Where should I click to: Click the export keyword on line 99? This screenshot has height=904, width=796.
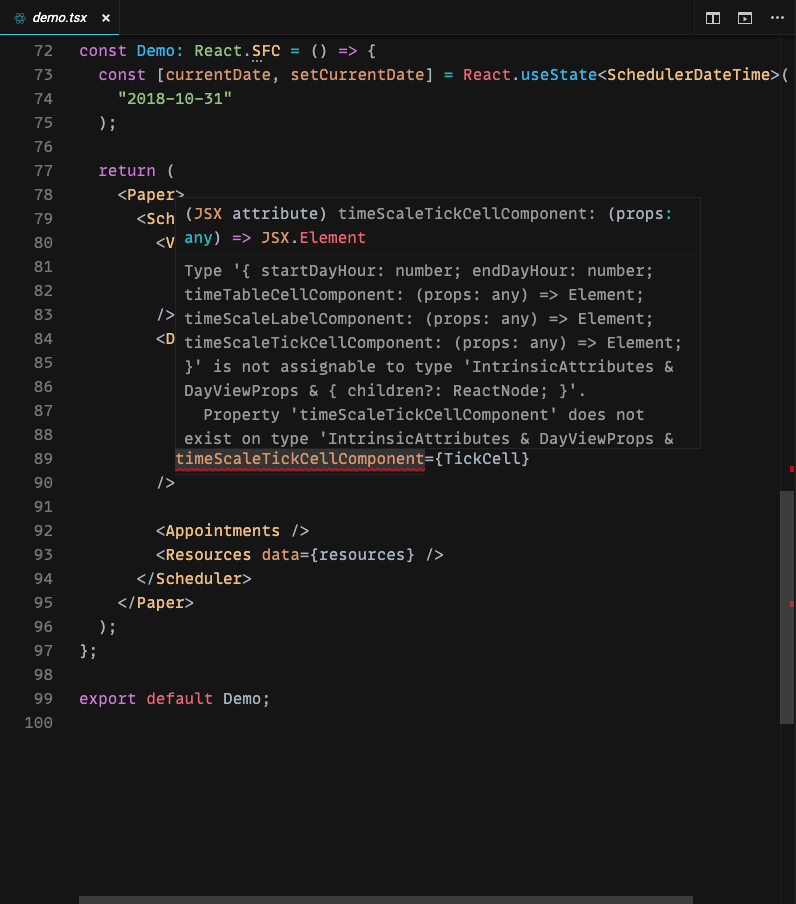point(108,699)
